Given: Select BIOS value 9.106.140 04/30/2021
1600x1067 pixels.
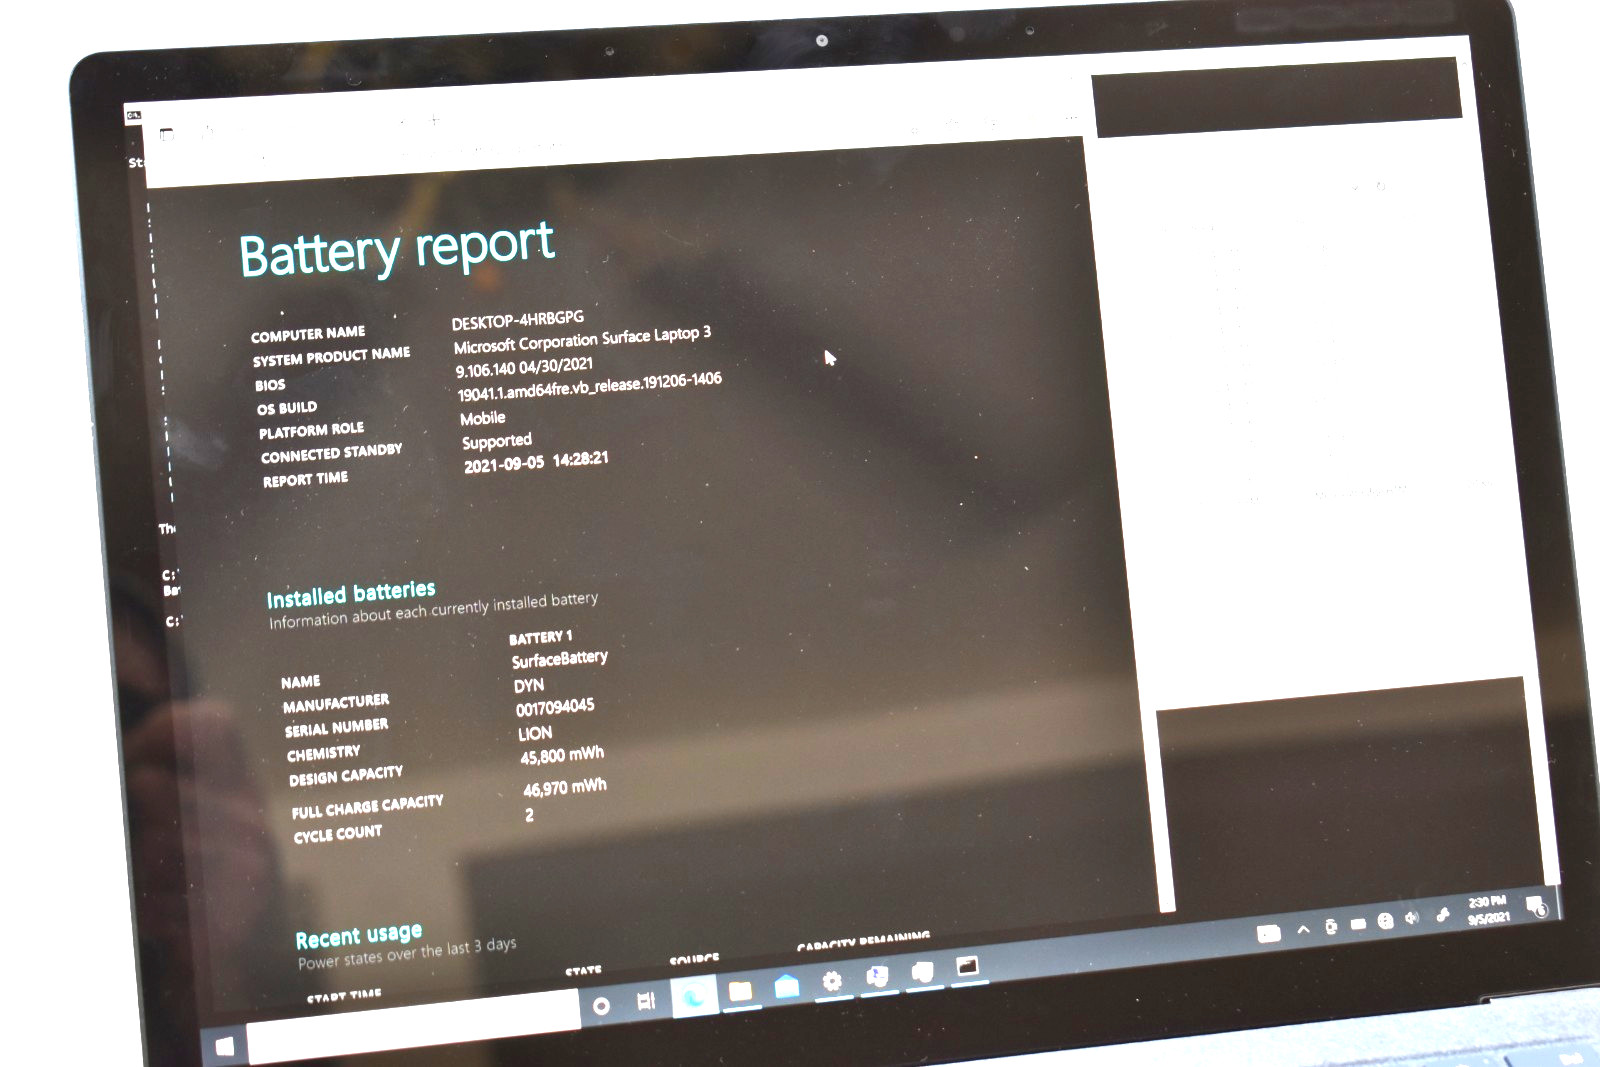Looking at the screenshot, I should 524,367.
